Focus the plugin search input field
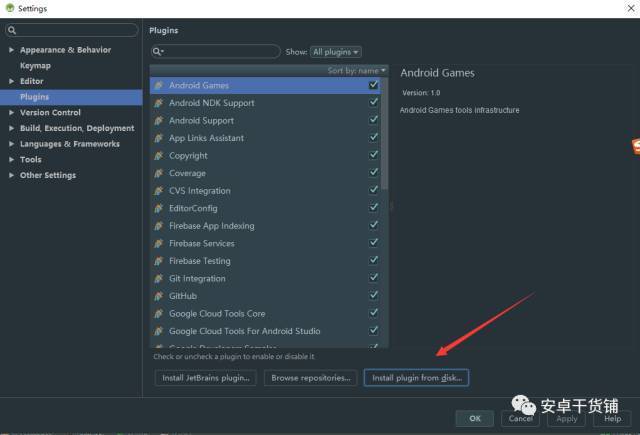Viewport: 640px width, 435px height. tap(216, 51)
